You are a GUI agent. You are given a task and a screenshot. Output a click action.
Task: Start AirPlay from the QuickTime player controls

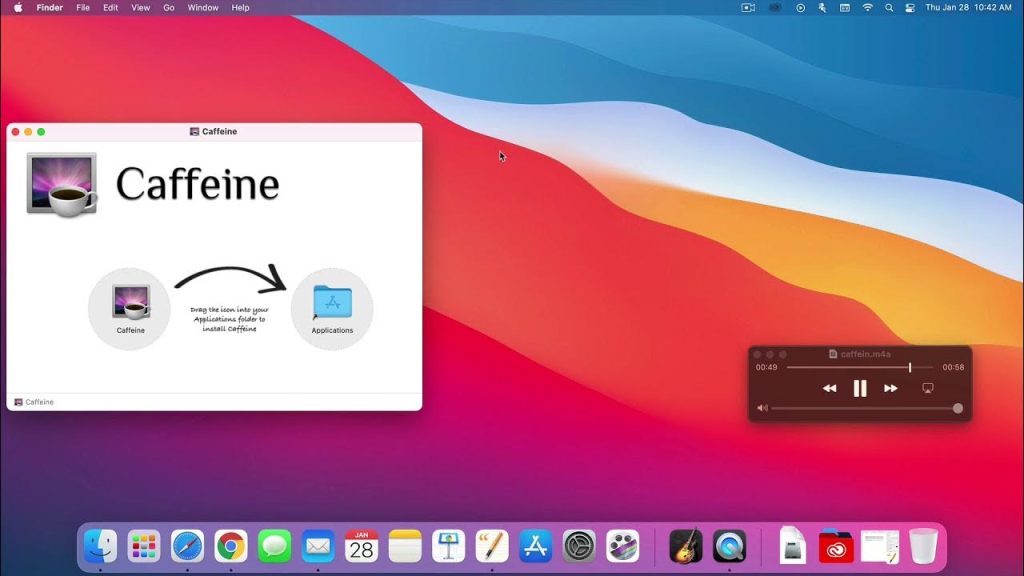coord(928,388)
